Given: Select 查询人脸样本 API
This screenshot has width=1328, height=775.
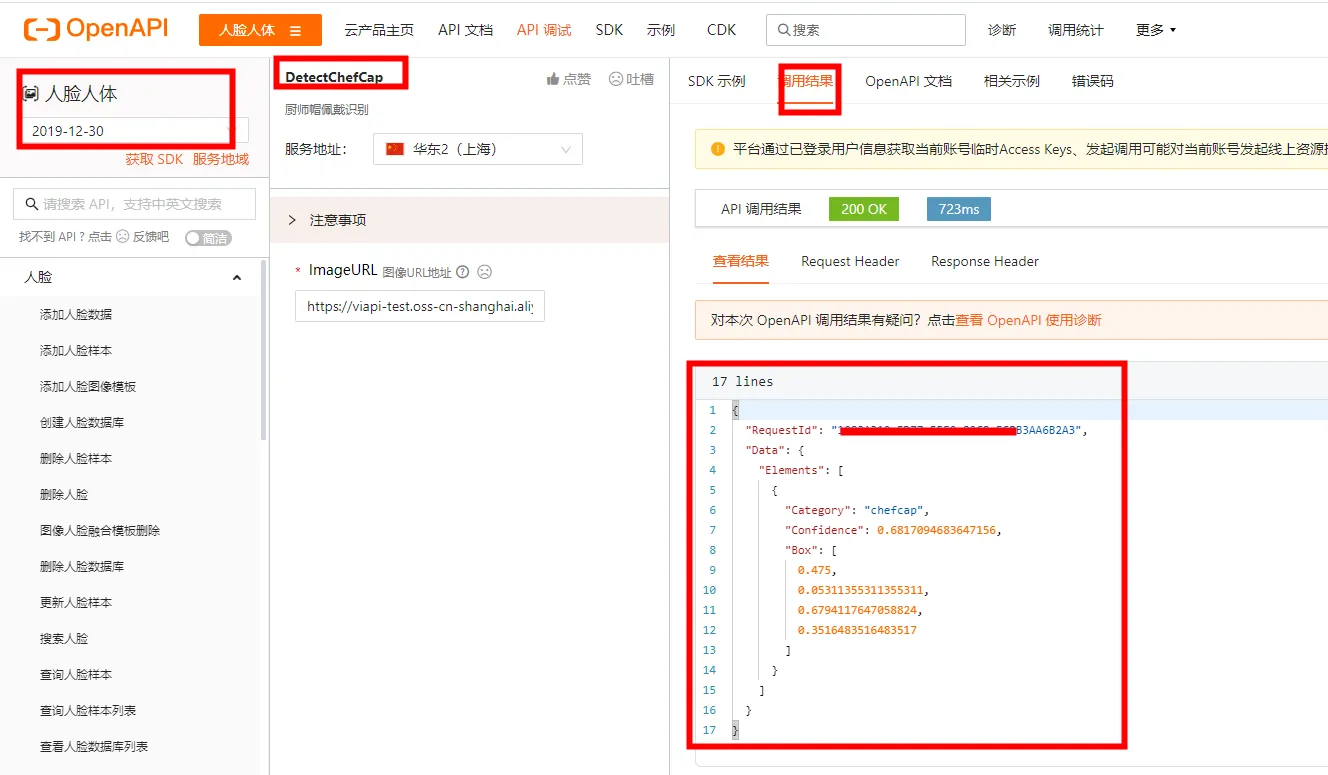Looking at the screenshot, I should pos(76,674).
